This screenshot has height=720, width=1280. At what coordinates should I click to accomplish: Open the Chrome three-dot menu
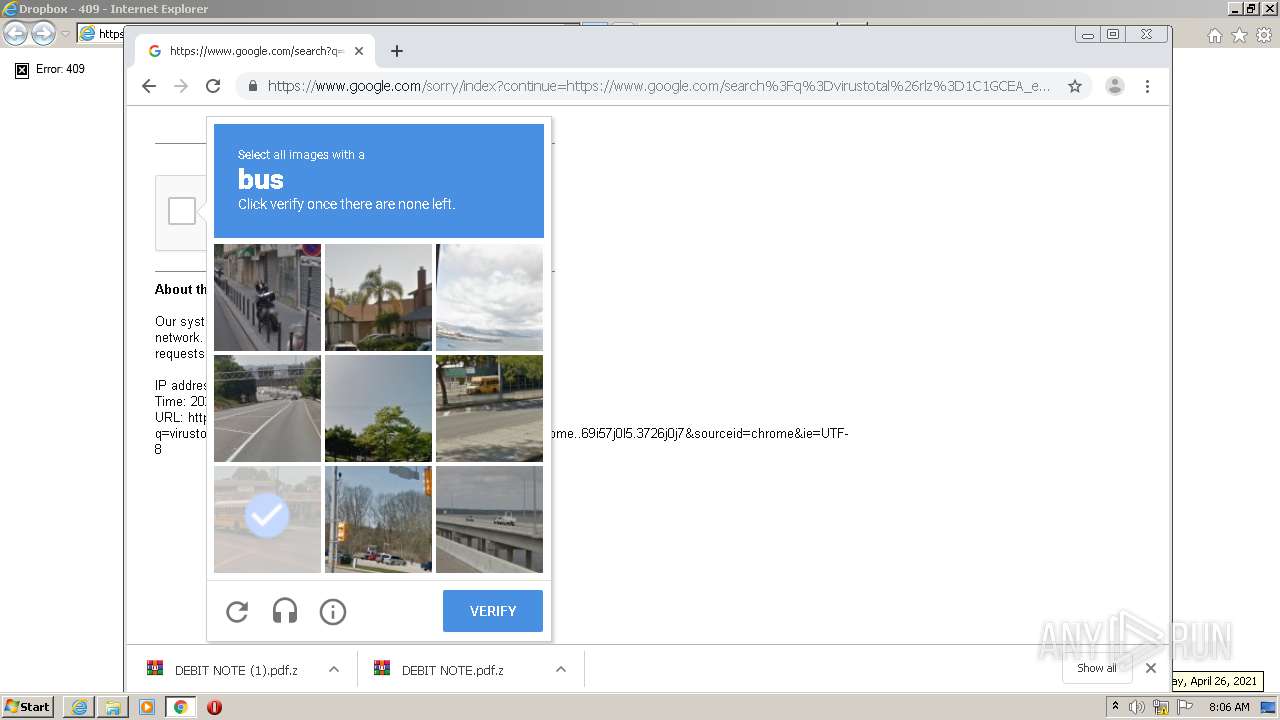[1147, 86]
